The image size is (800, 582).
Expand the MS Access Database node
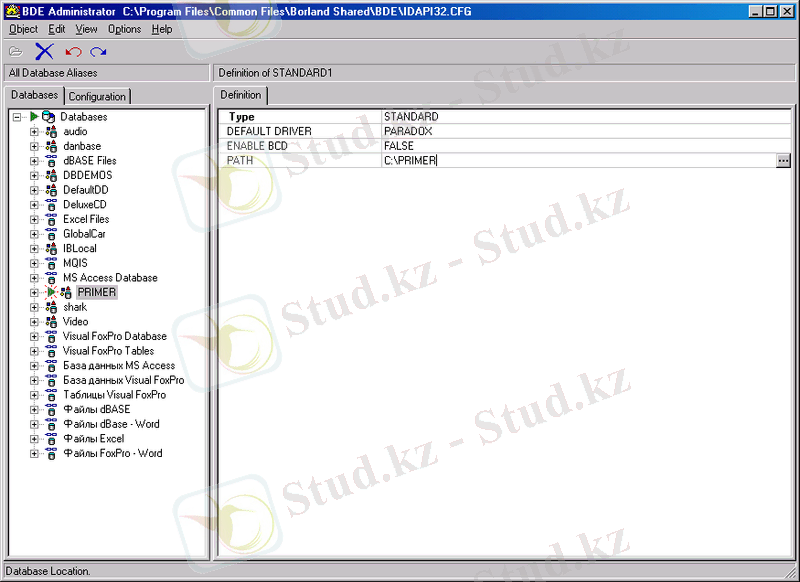point(34,278)
